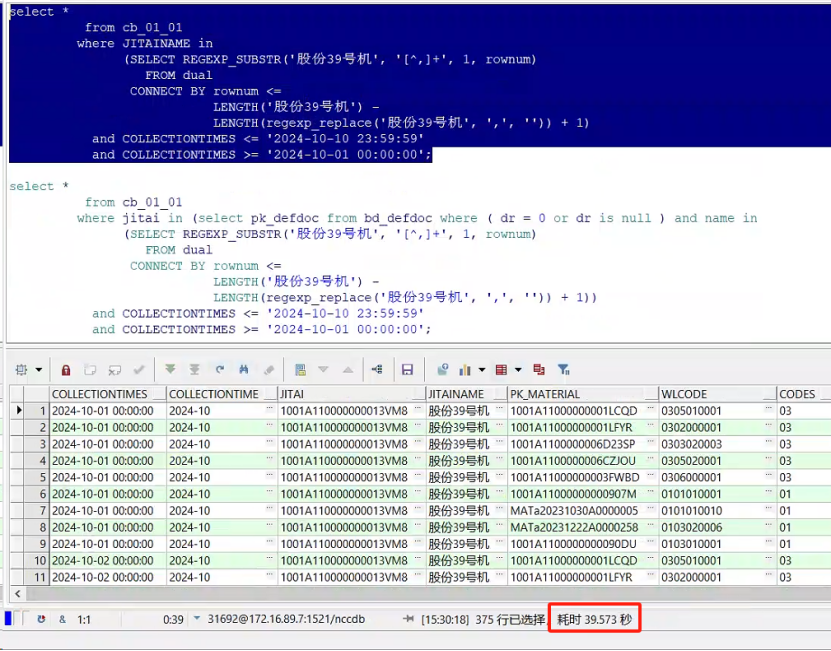Click the 'JITAINAME' keyword in first query
This screenshot has height=651, width=831.
(x=156, y=43)
